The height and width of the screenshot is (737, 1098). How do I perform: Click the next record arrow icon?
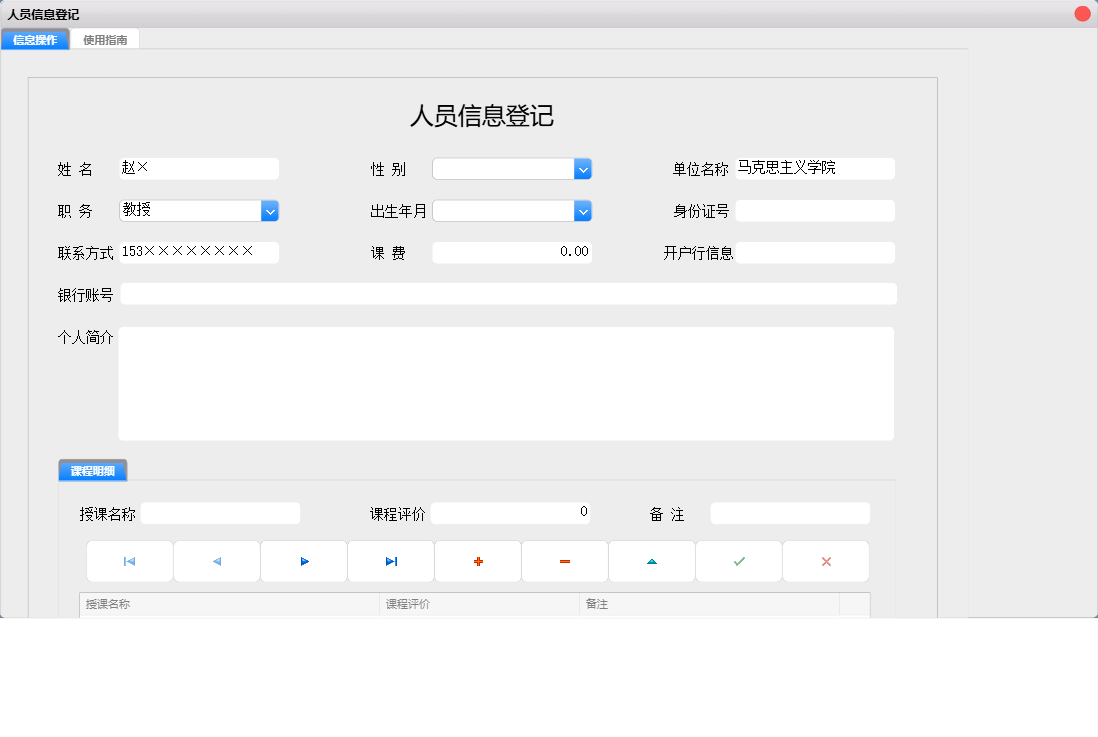tap(303, 561)
